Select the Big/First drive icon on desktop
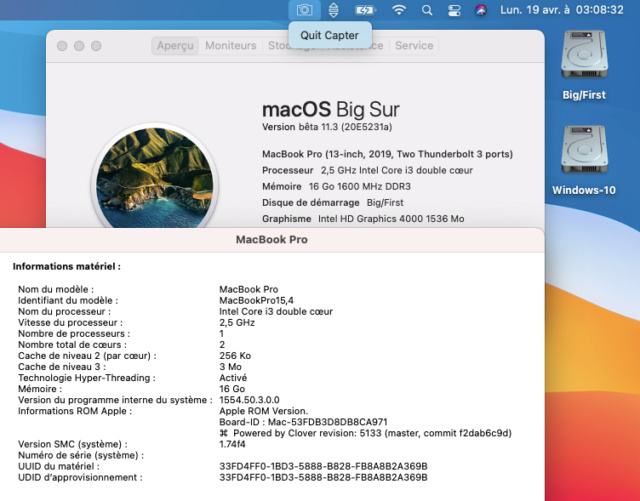640x501 pixels. click(584, 55)
